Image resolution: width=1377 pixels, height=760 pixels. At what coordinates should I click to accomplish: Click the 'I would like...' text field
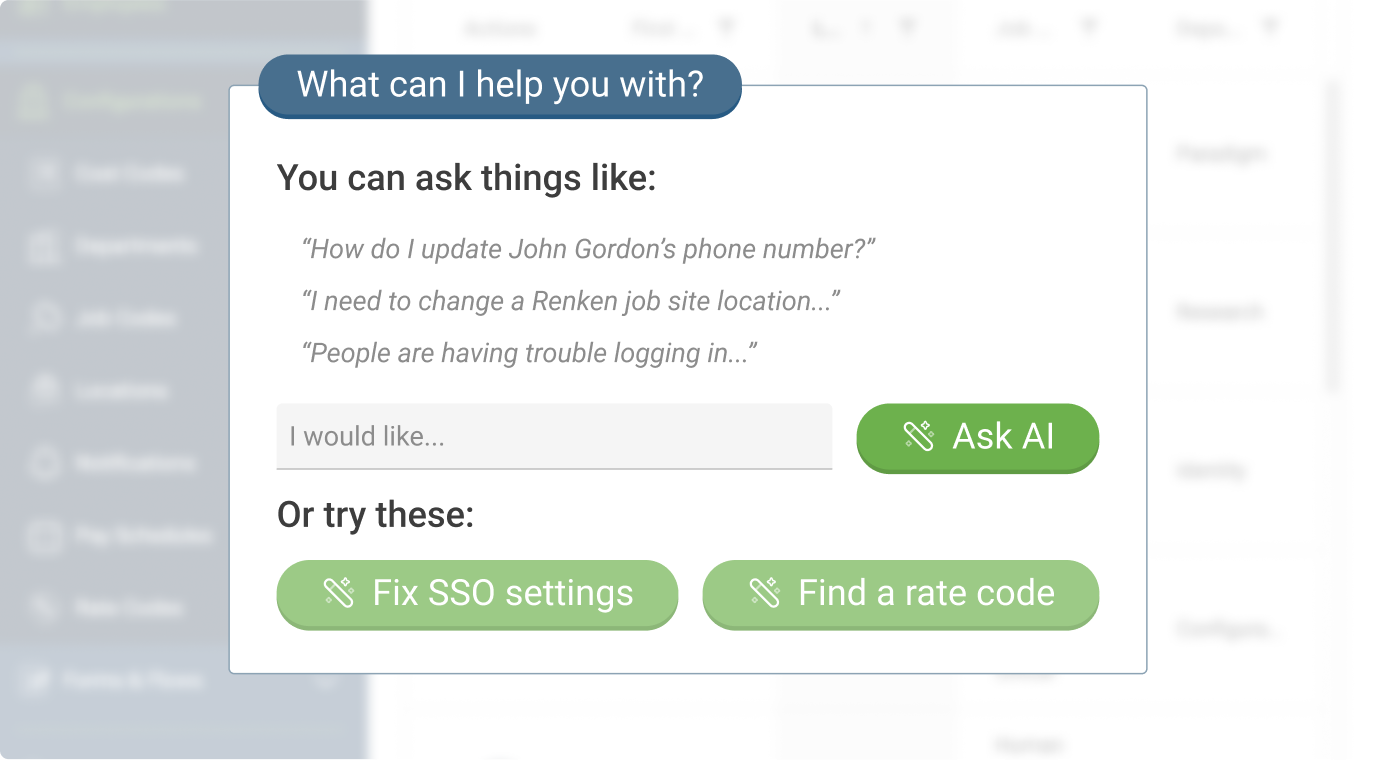coord(554,436)
